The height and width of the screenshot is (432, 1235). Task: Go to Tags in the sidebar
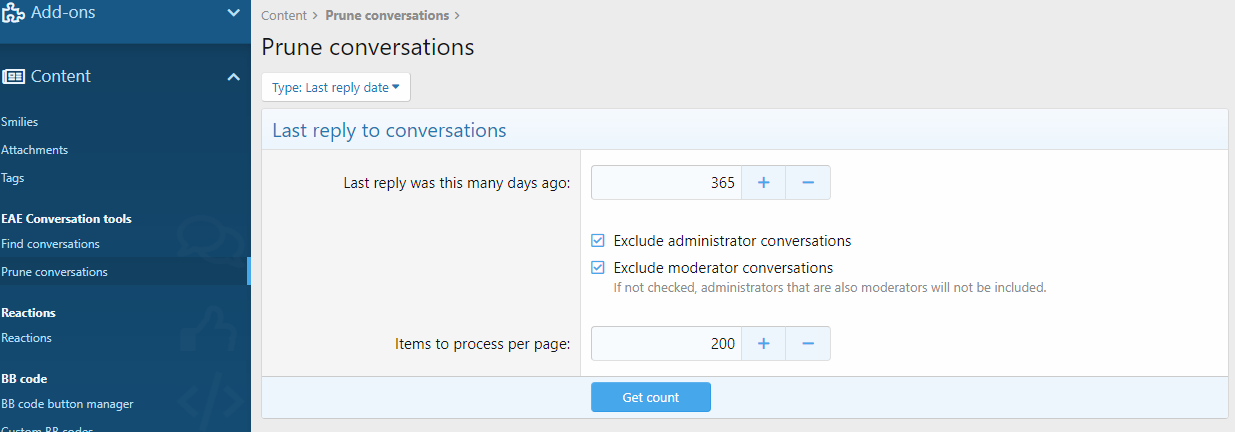coord(13,178)
